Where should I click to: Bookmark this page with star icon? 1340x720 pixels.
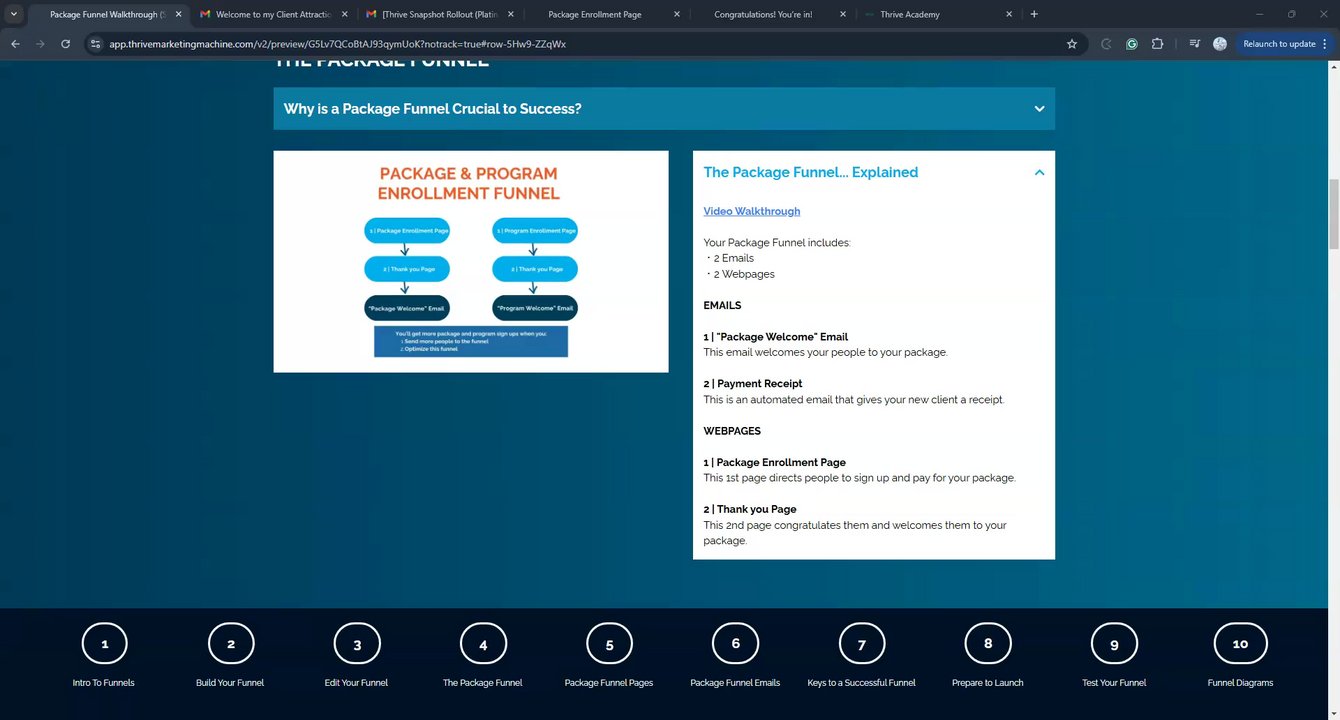pyautogui.click(x=1072, y=44)
